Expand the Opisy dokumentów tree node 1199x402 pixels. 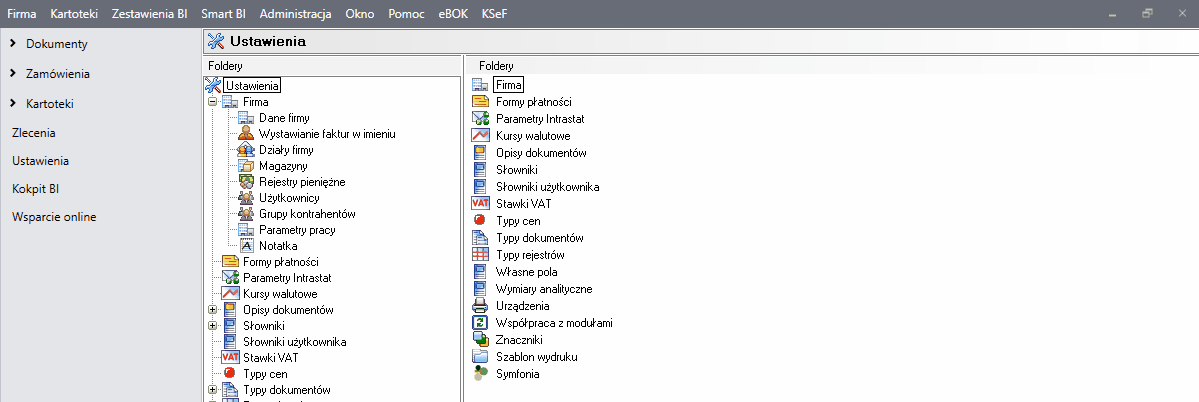pyautogui.click(x=212, y=310)
